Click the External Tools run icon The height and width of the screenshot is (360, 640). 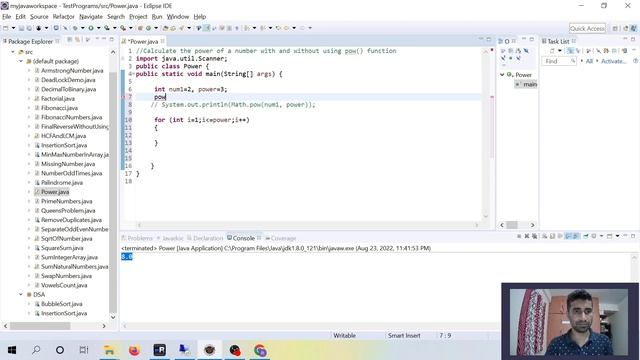(123, 28)
